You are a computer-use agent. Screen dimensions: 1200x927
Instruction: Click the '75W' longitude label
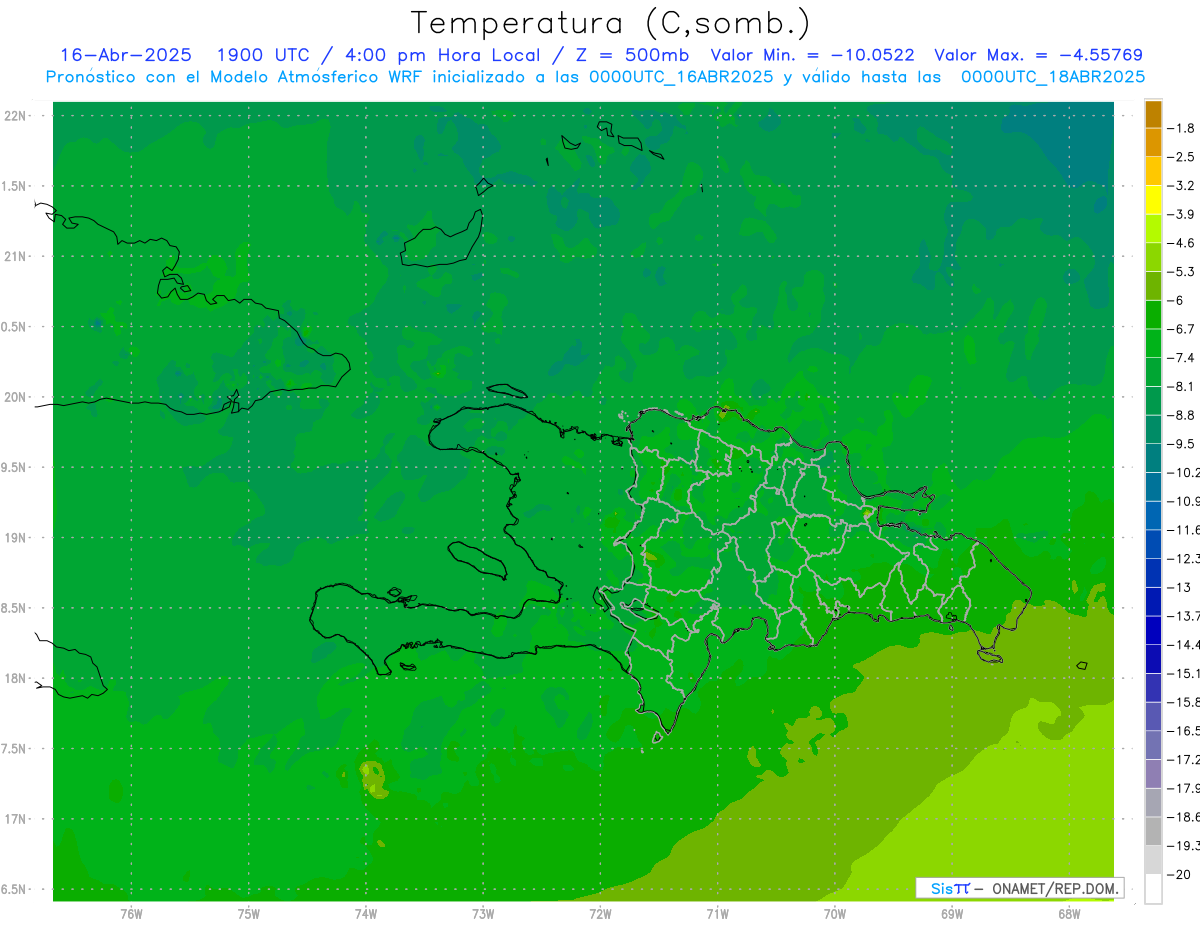[x=249, y=914]
